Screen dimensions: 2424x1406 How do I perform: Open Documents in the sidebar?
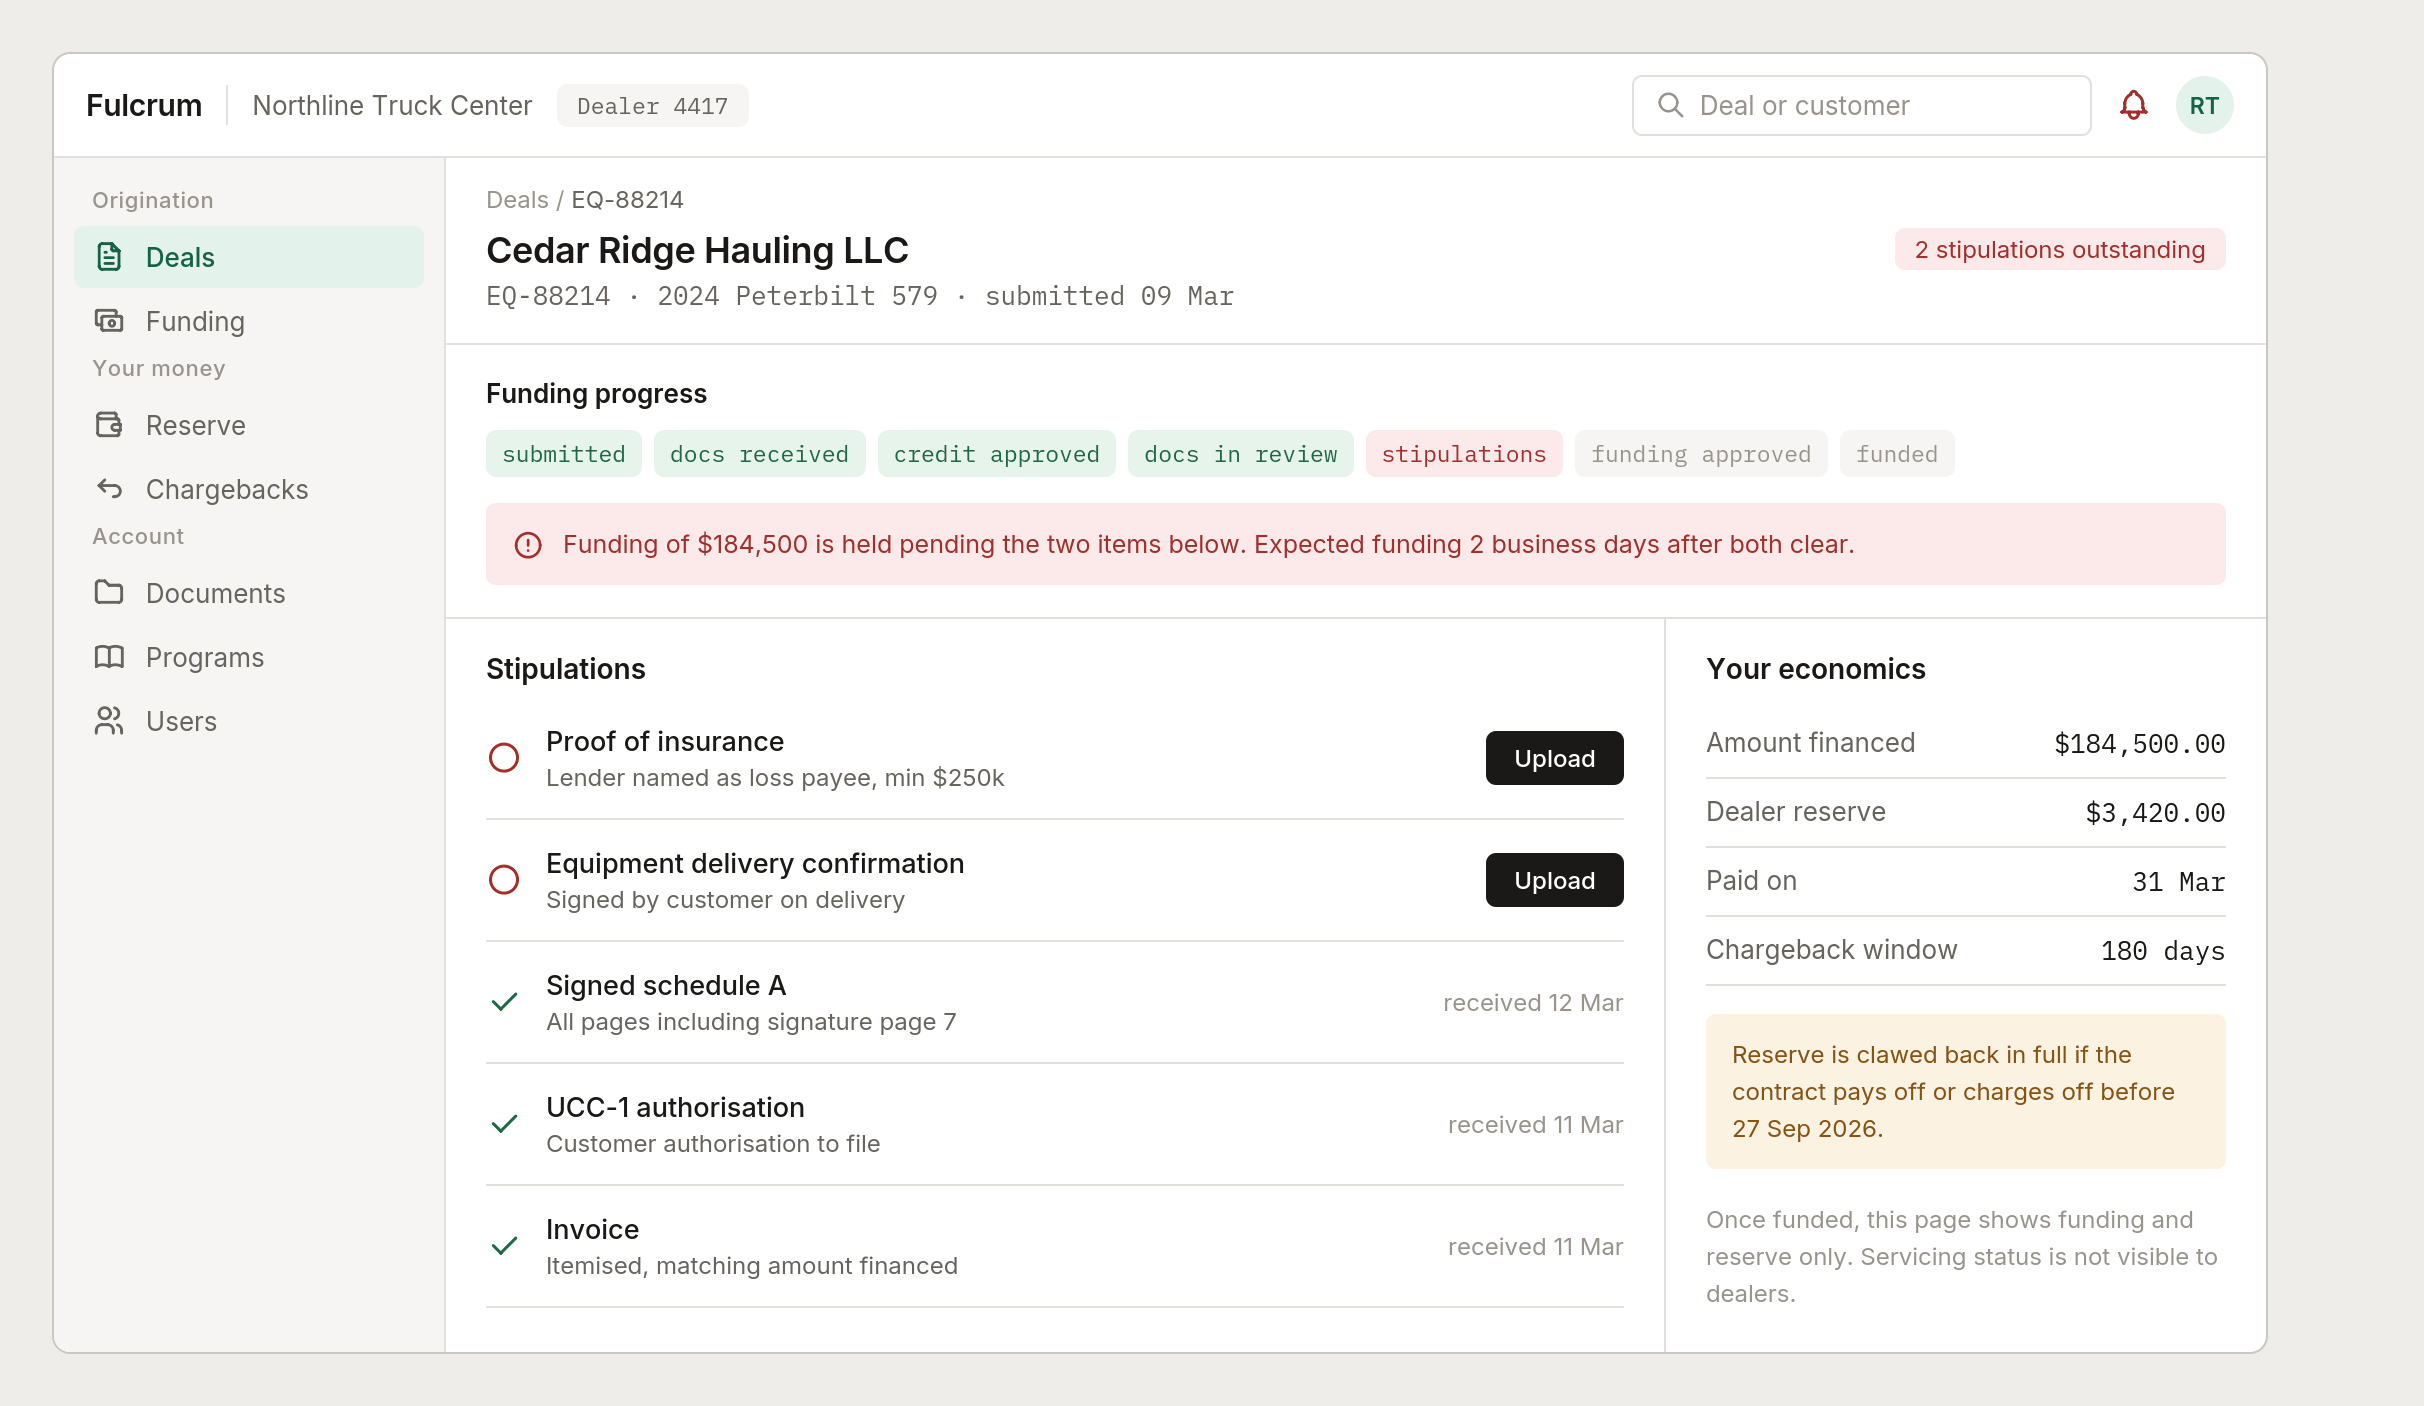coord(249,593)
